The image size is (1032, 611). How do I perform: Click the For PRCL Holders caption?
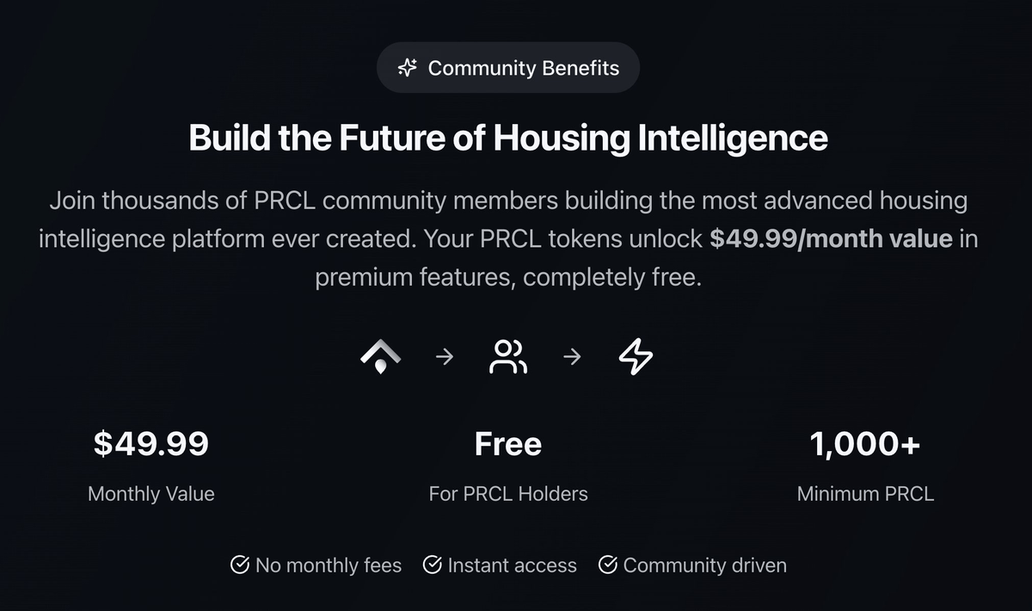click(x=508, y=494)
